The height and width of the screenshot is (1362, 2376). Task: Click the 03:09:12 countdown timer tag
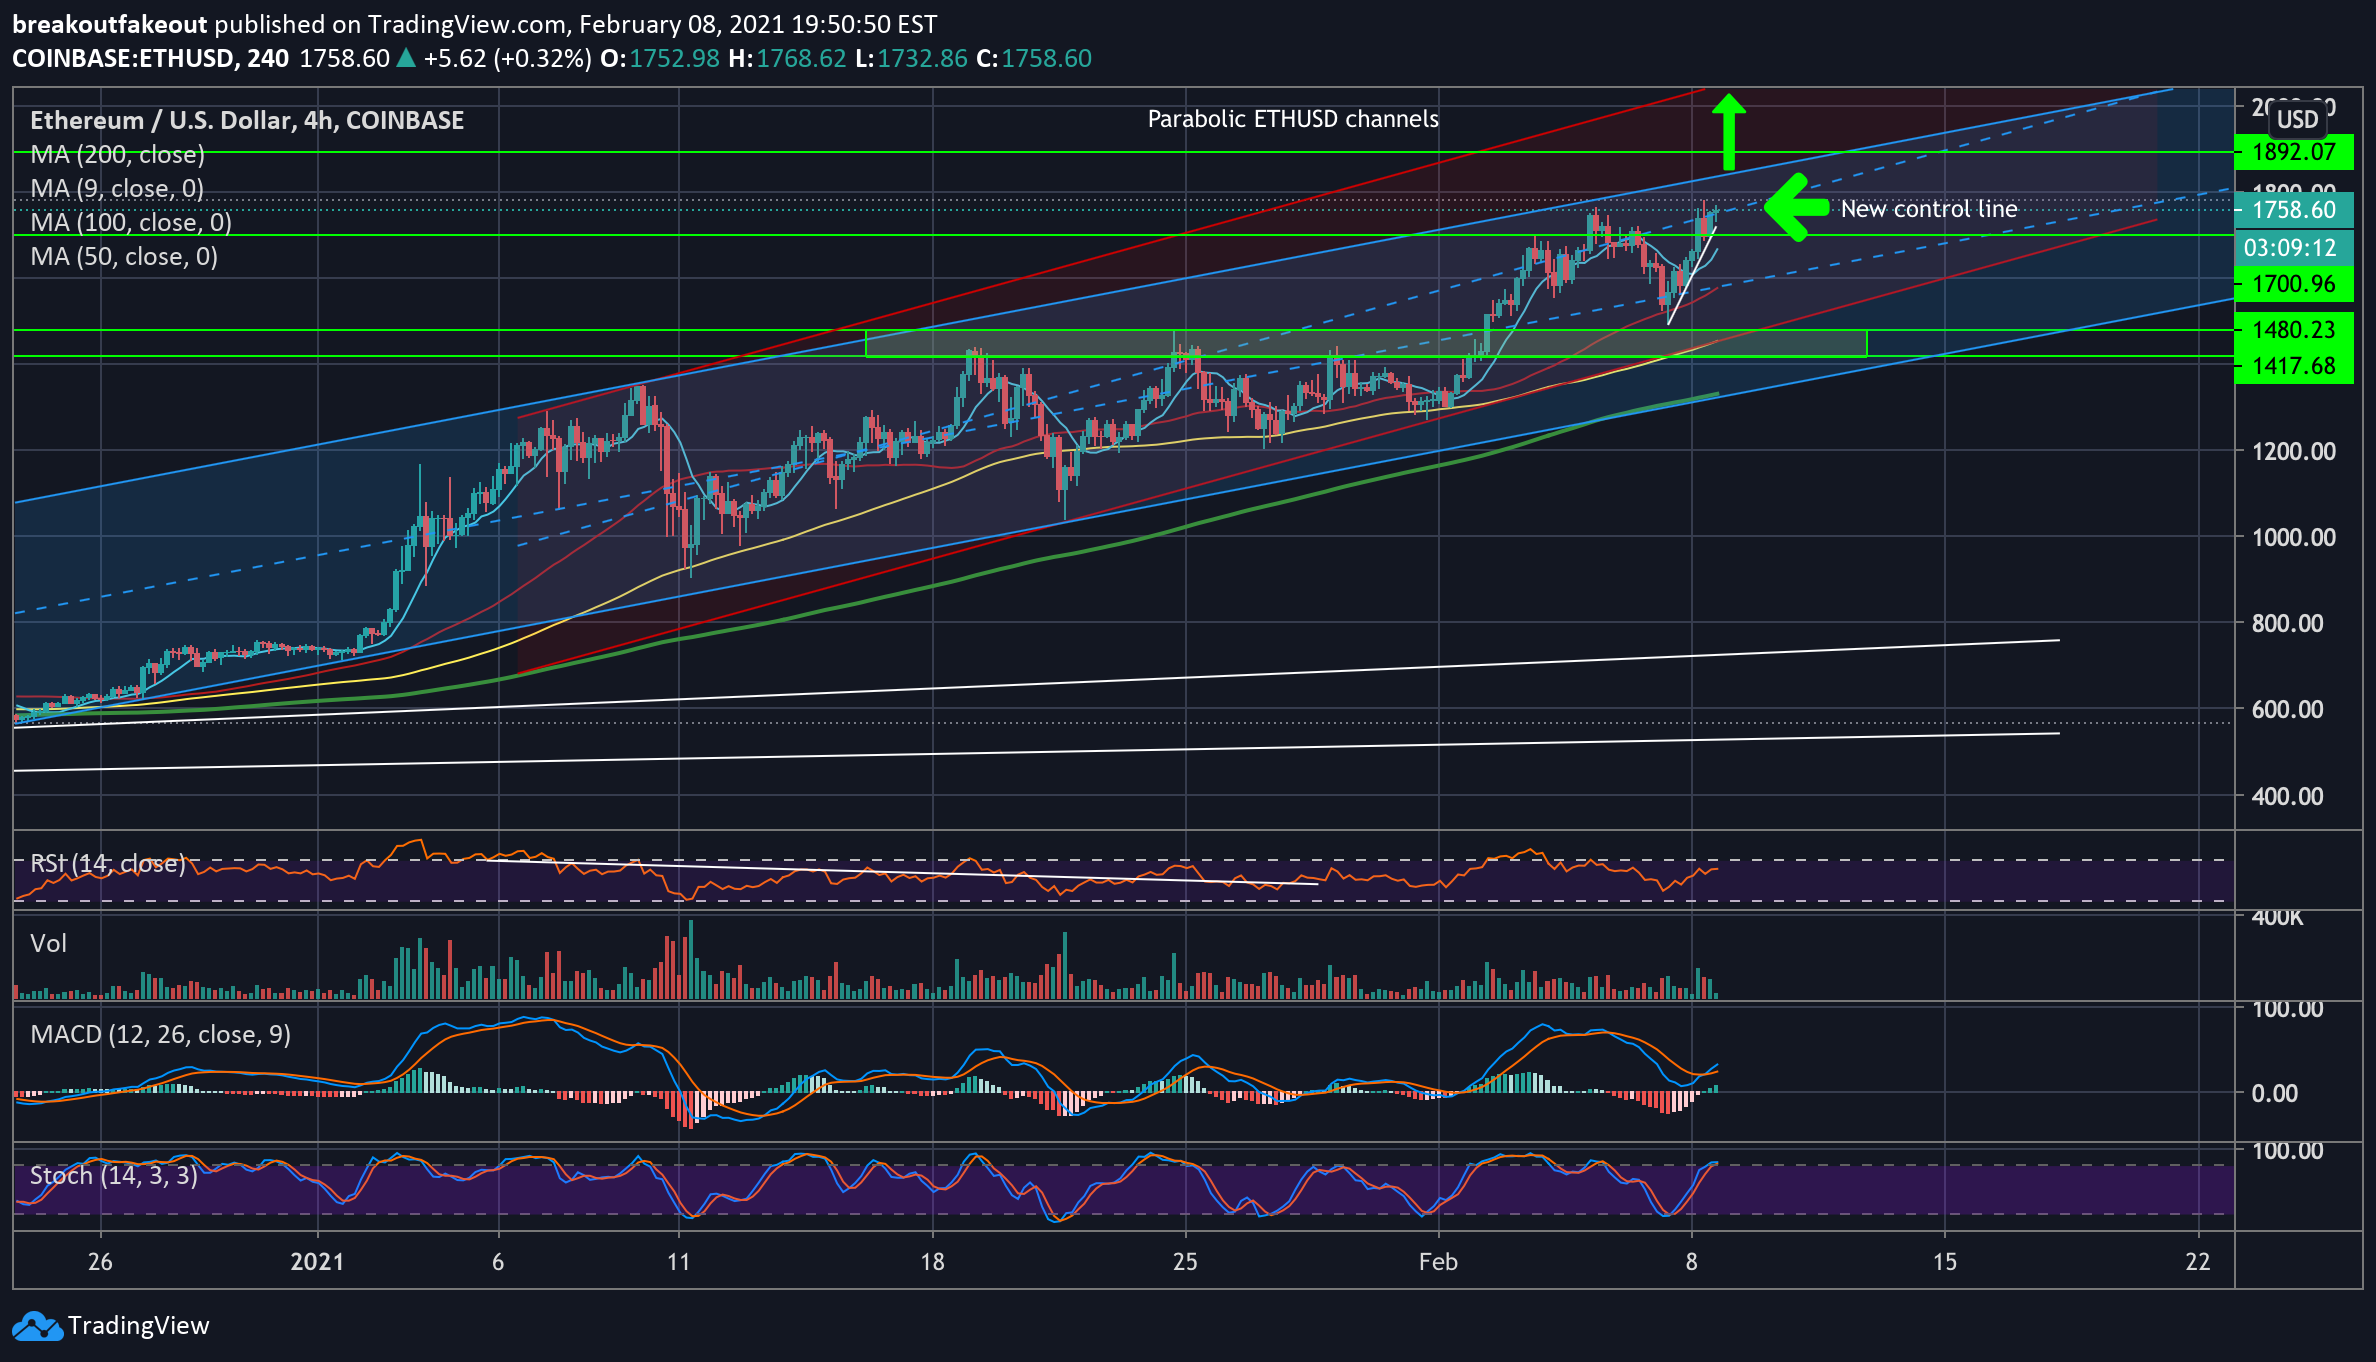tap(2294, 248)
